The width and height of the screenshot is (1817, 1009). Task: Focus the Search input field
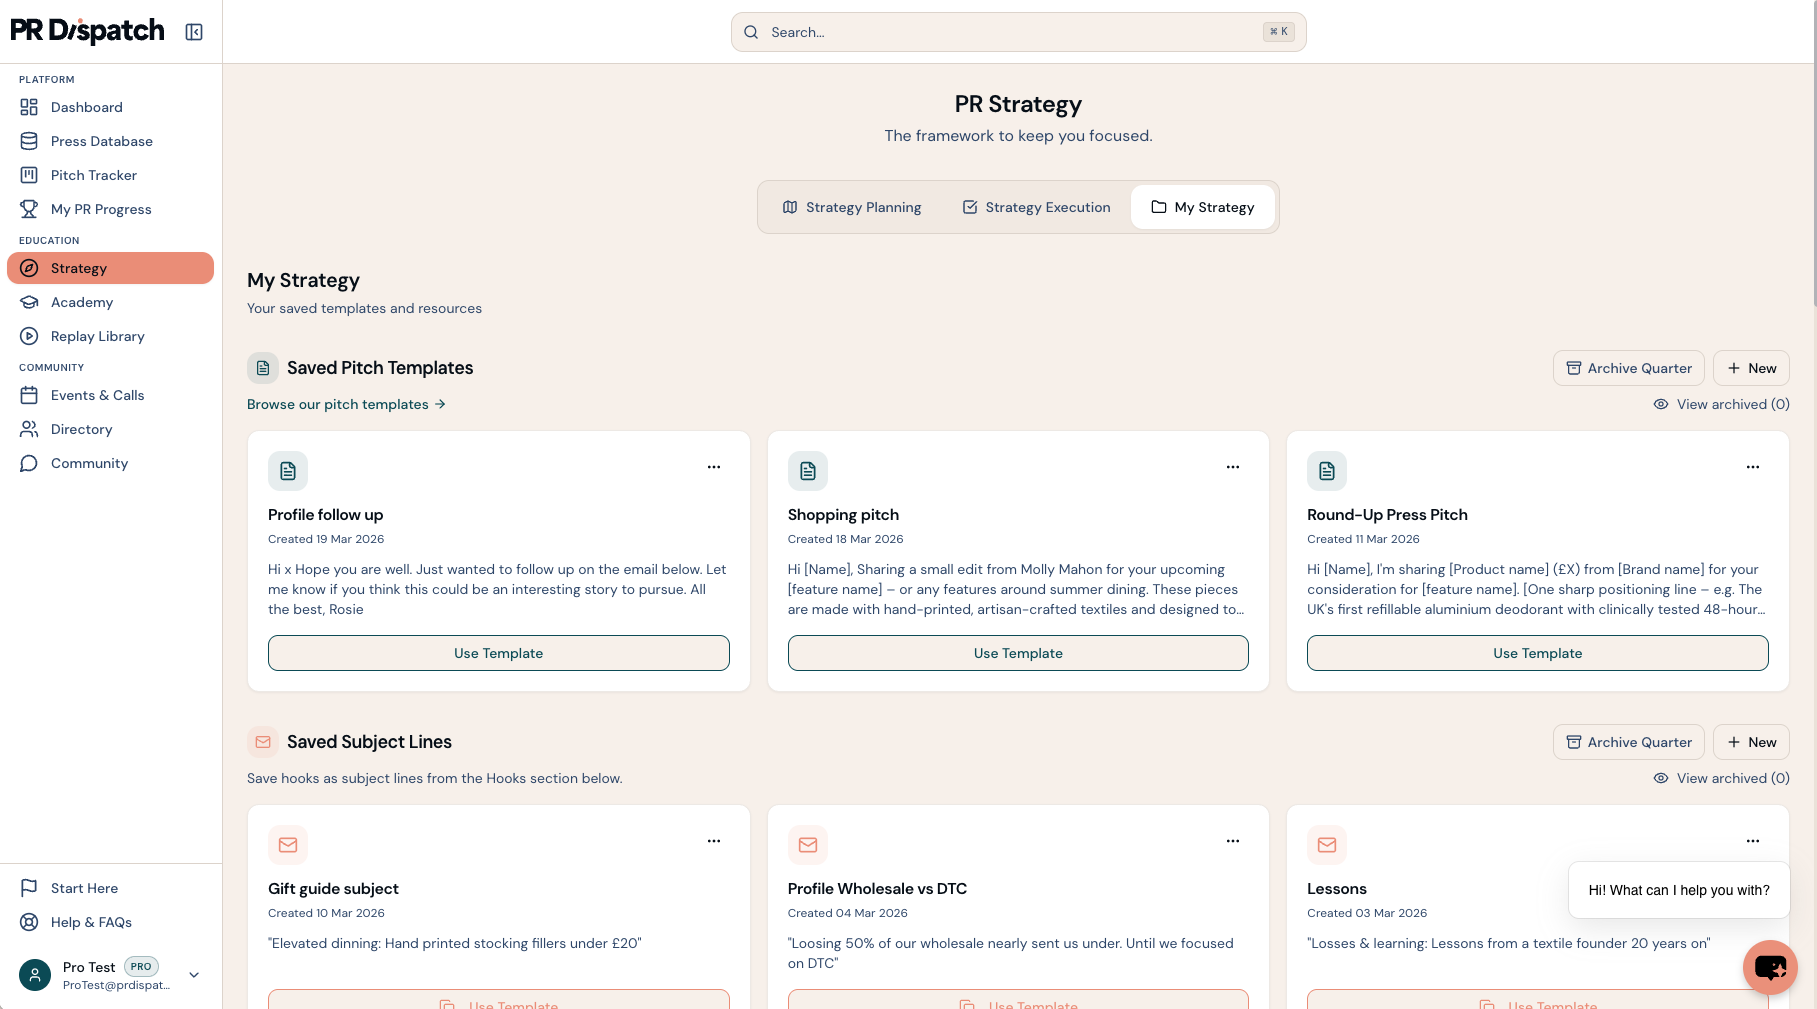1018,32
